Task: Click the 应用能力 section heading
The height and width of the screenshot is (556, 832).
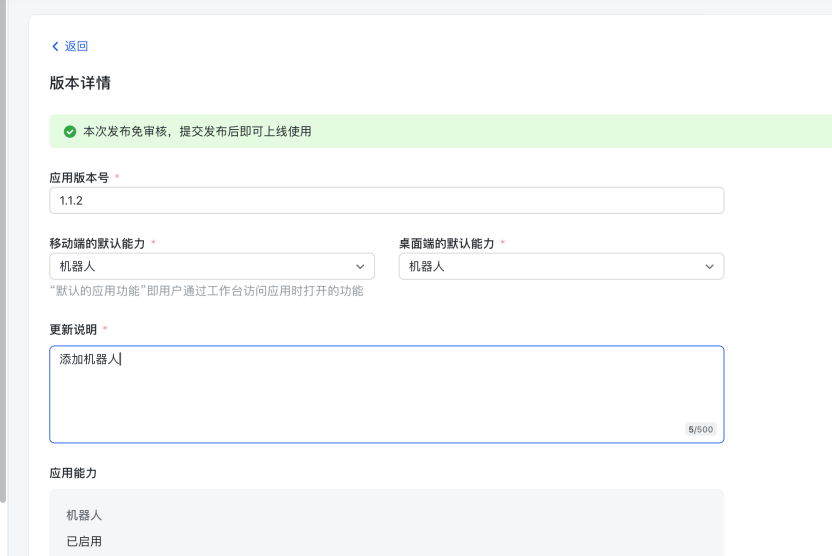Action: click(73, 472)
